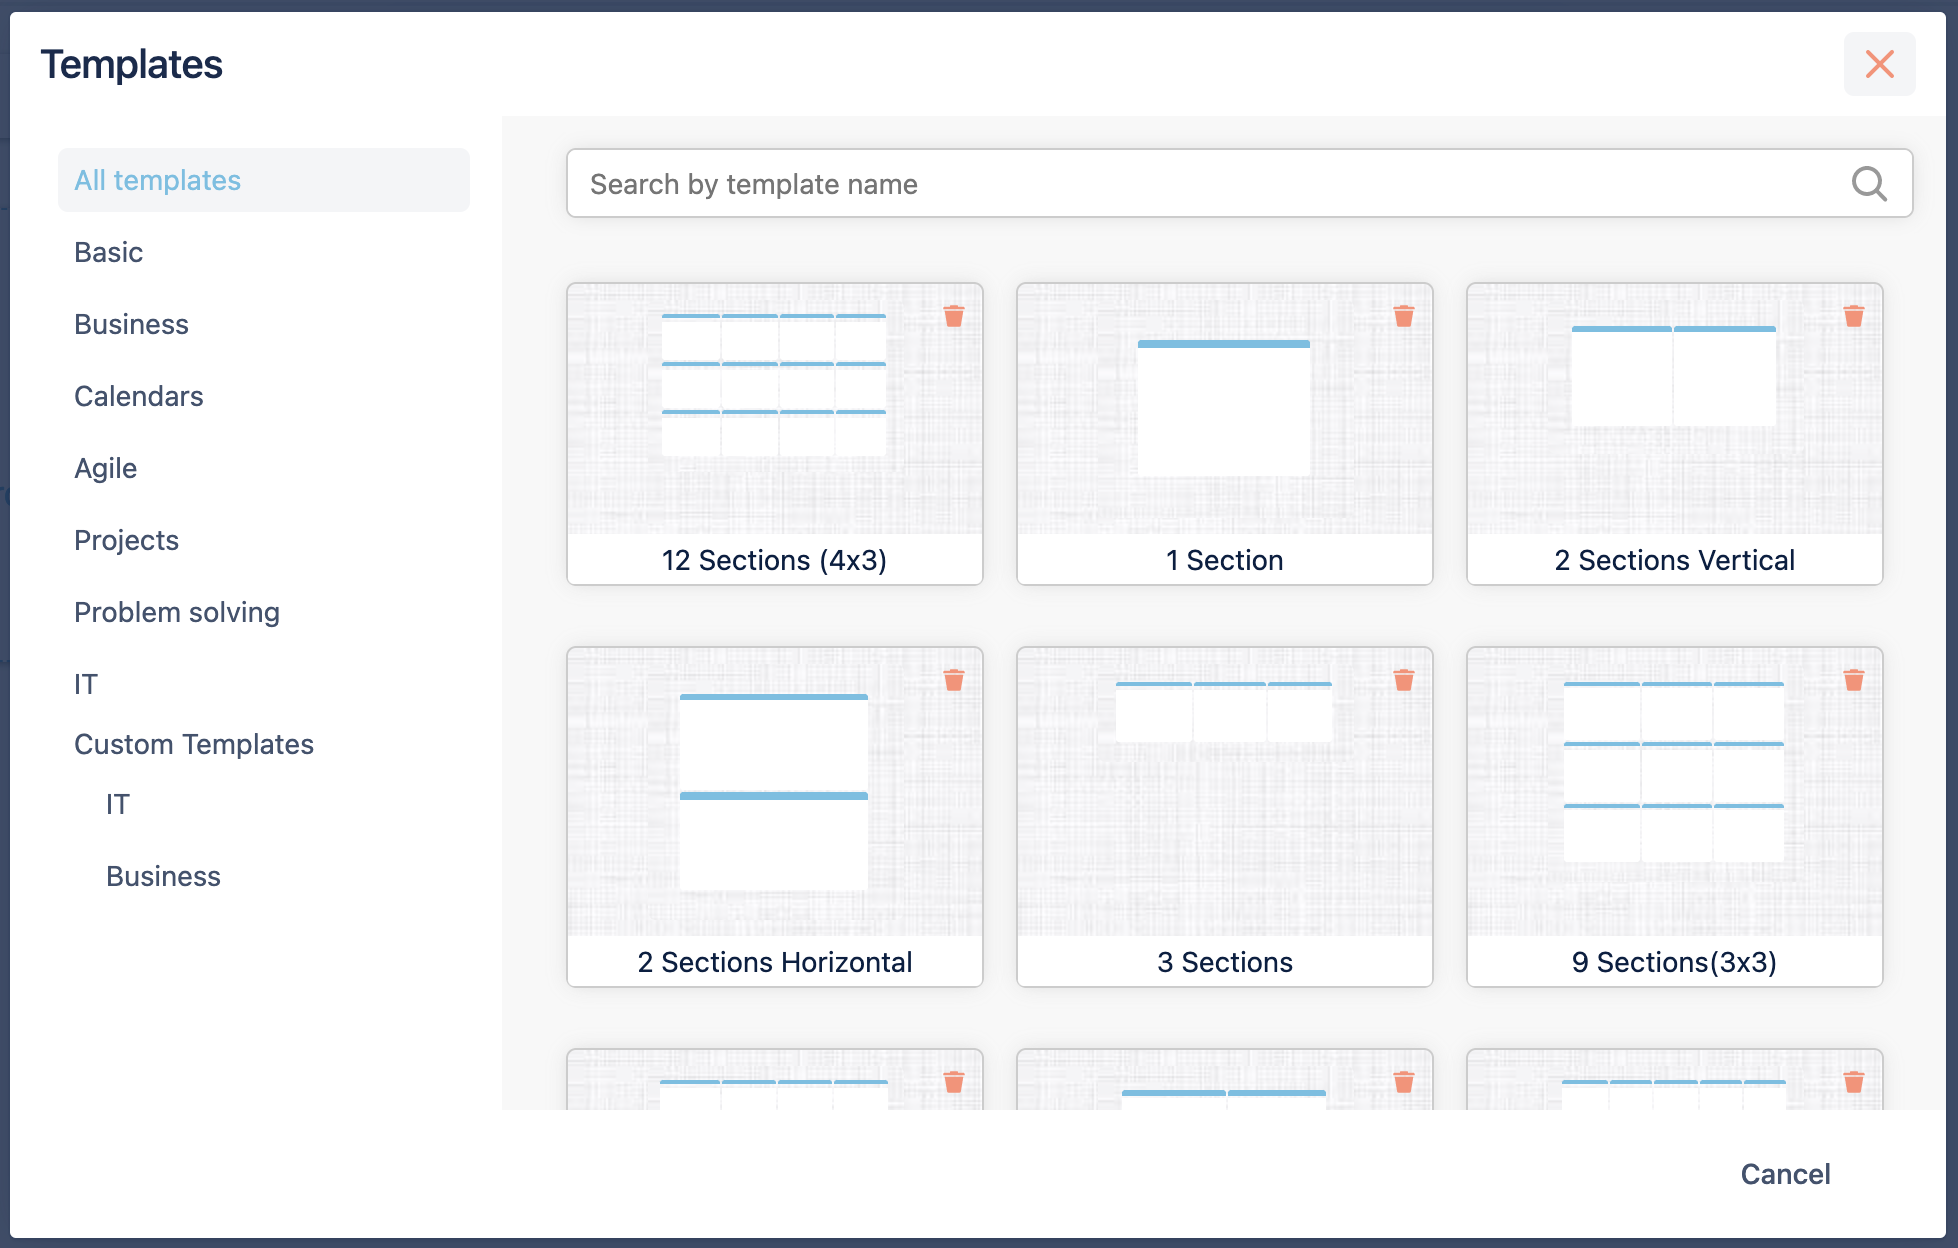This screenshot has width=1958, height=1248.
Task: Expand the Custom Templates group
Action: click(193, 744)
